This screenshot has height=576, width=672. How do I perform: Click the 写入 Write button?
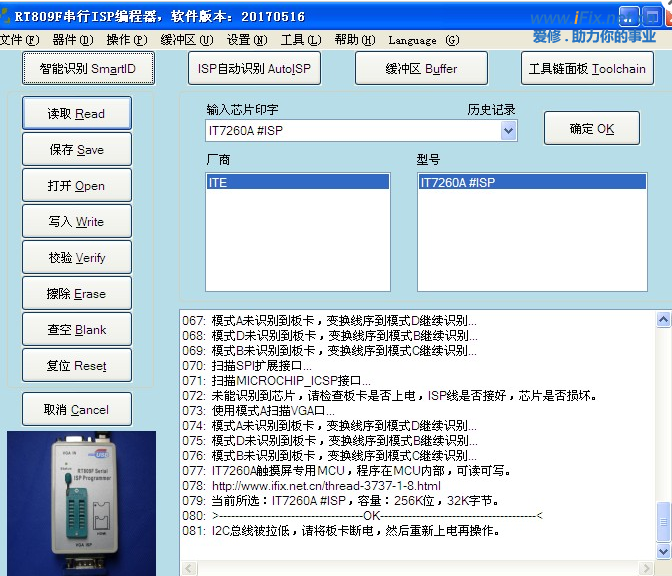(x=77, y=221)
